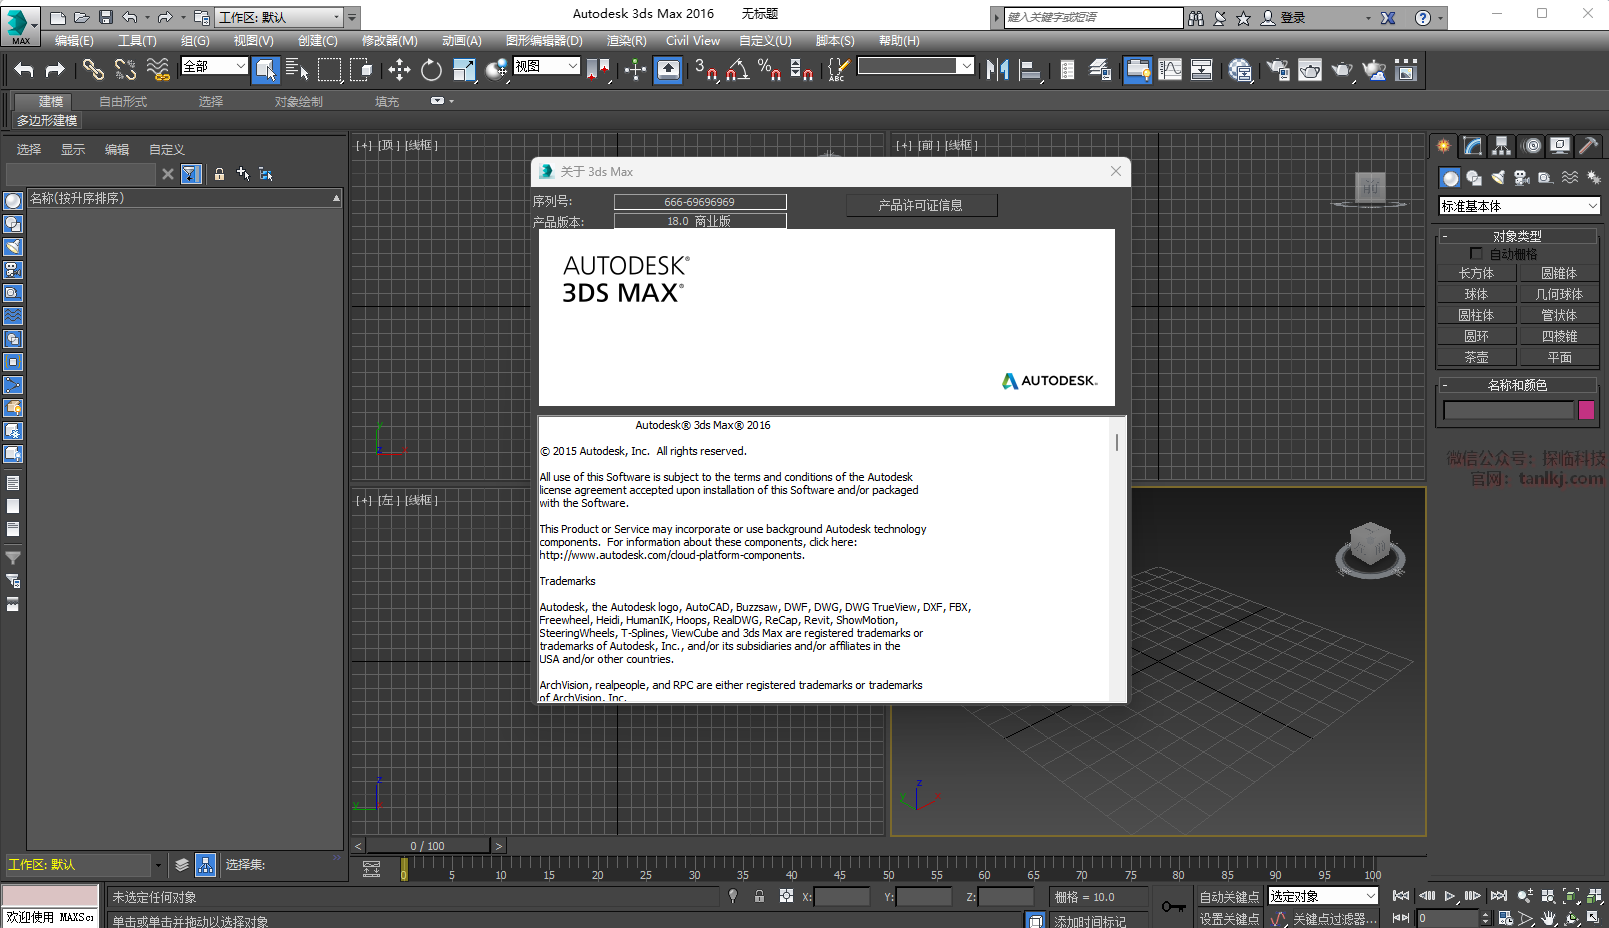The width and height of the screenshot is (1609, 928).
Task: Activate the Rotate tool
Action: 431,70
